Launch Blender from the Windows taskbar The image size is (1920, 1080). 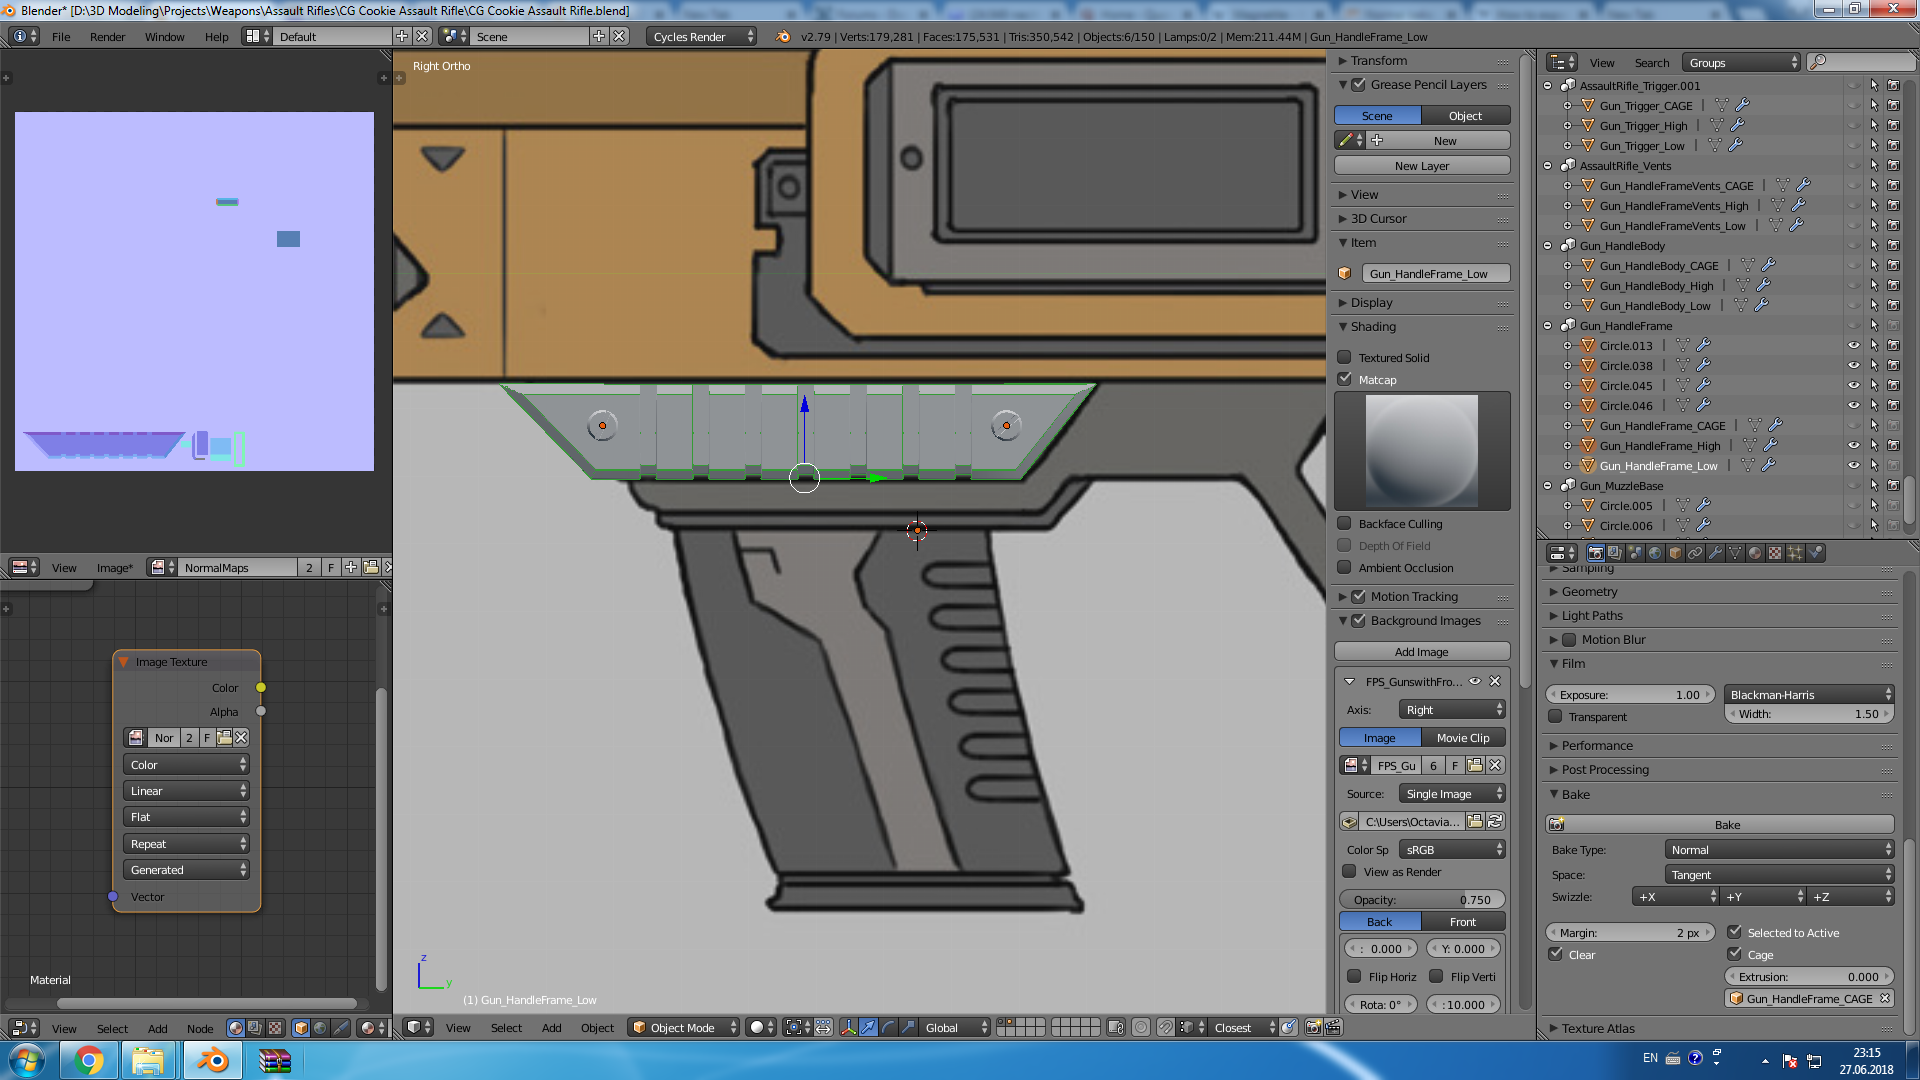(x=212, y=1060)
